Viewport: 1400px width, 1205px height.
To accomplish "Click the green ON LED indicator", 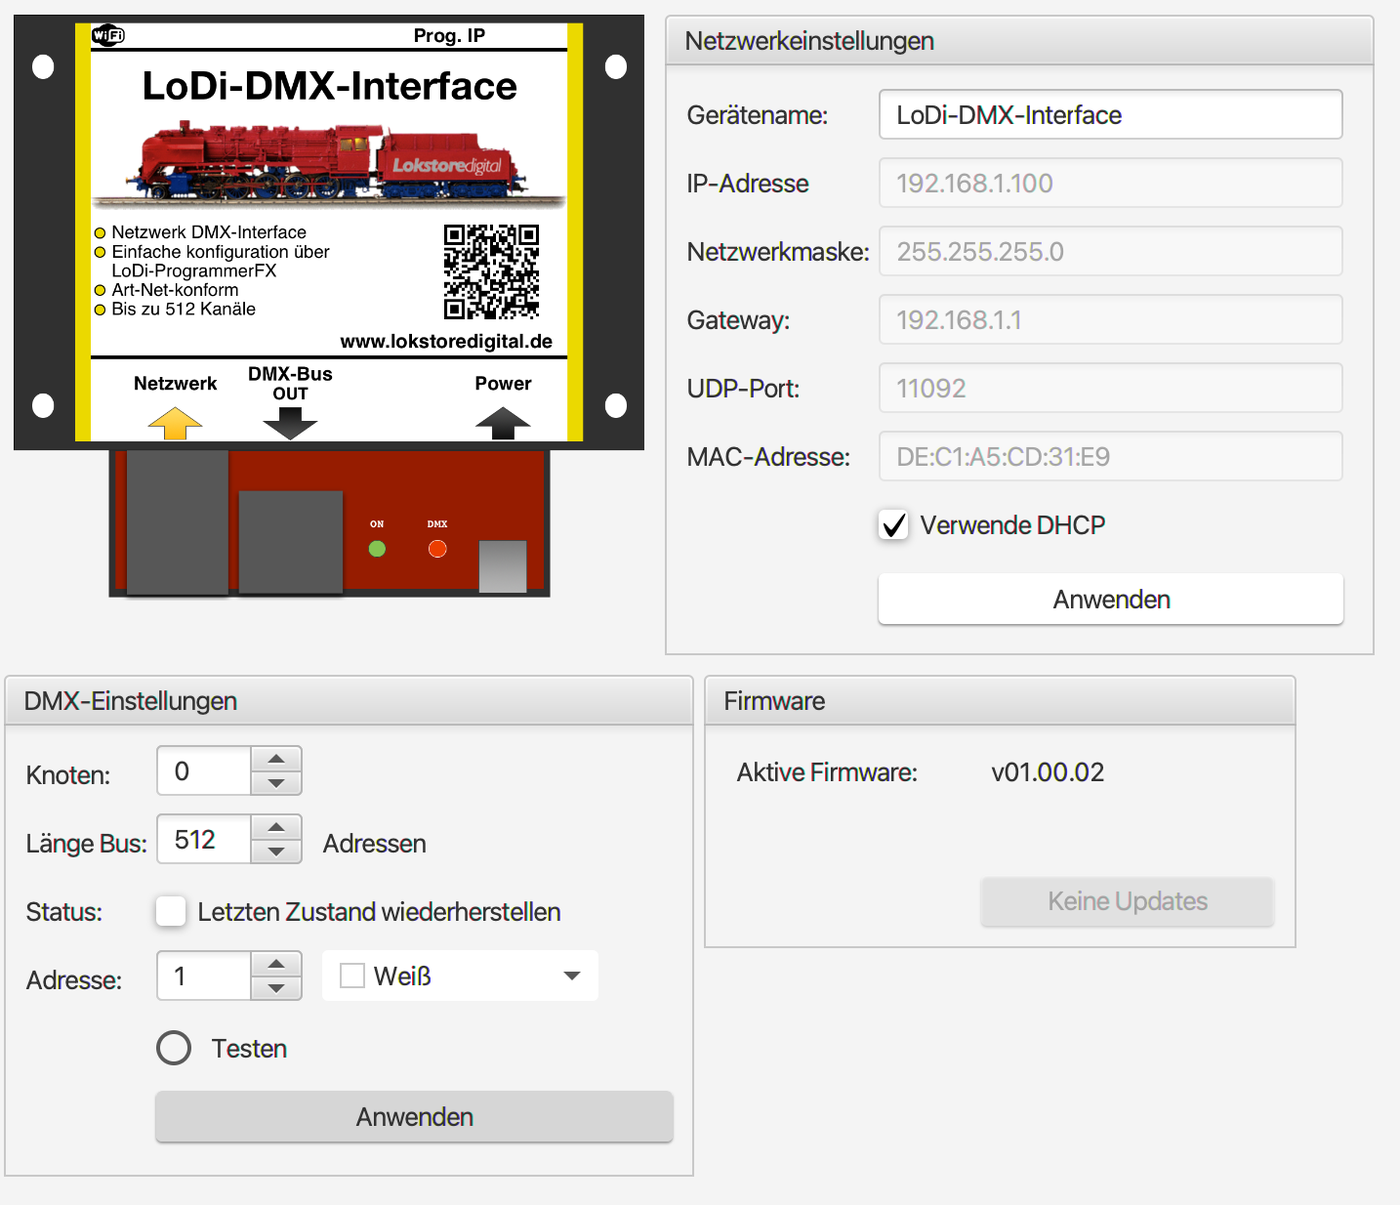I will pos(377,548).
